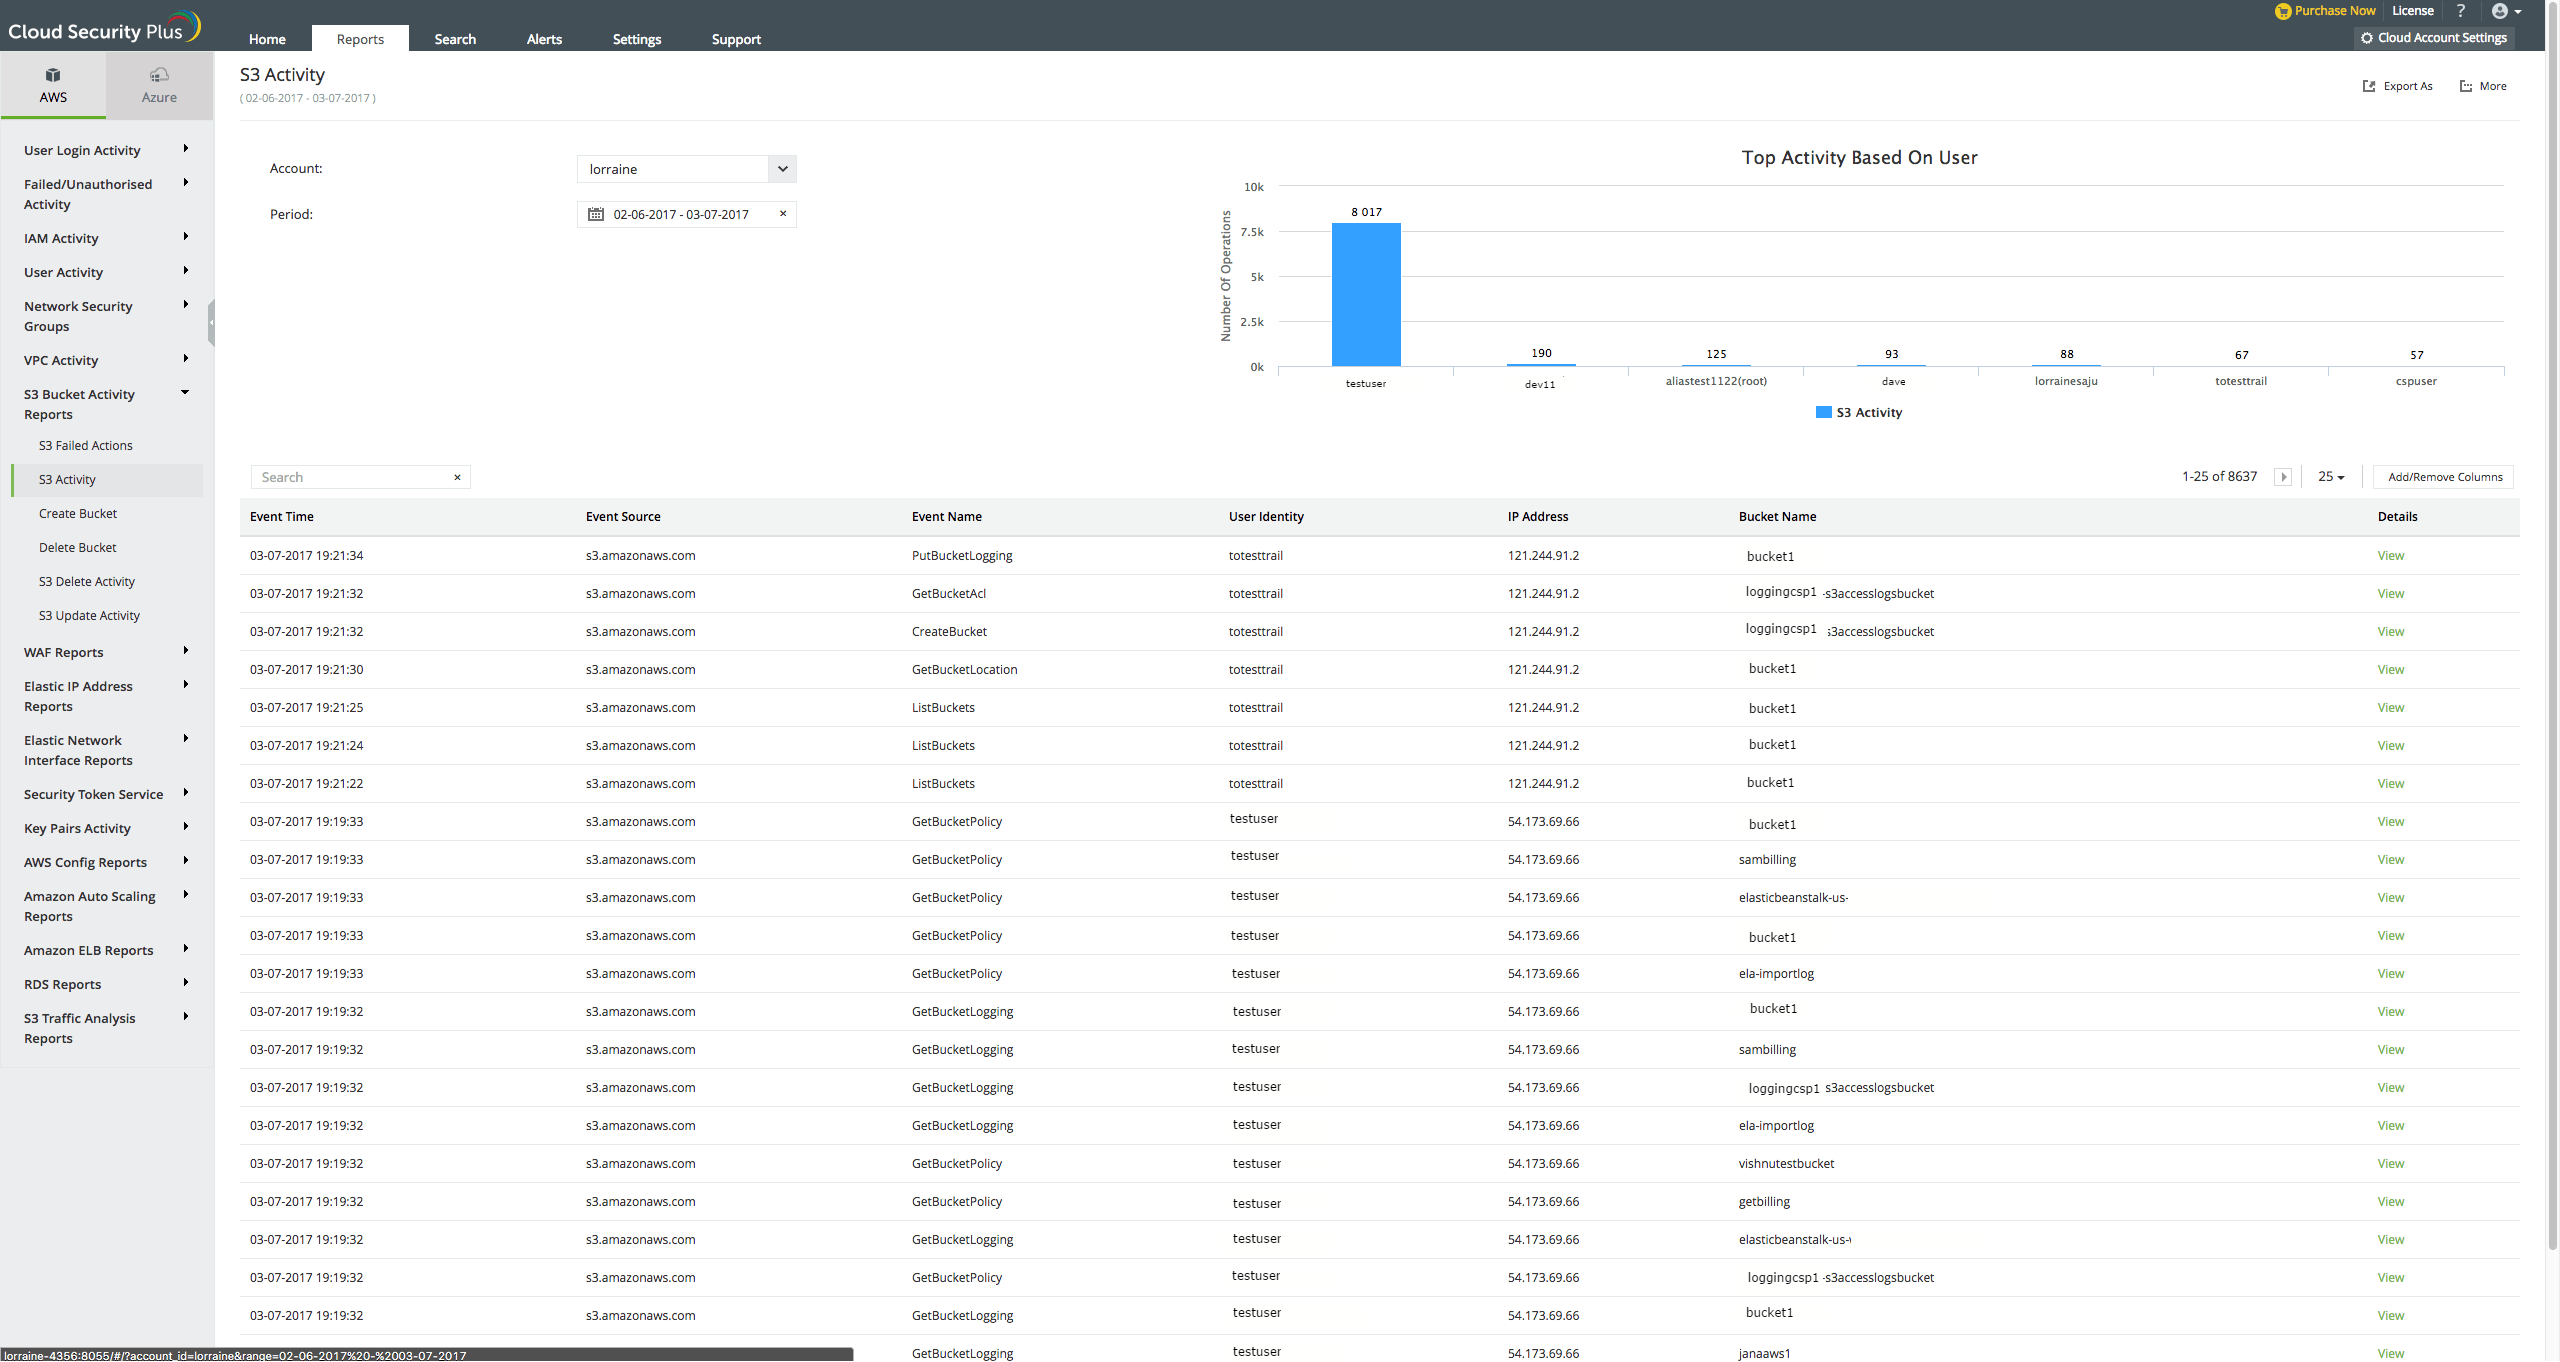Open the calendar icon in Period field
Image resolution: width=2560 pixels, height=1362 pixels.
coord(596,214)
